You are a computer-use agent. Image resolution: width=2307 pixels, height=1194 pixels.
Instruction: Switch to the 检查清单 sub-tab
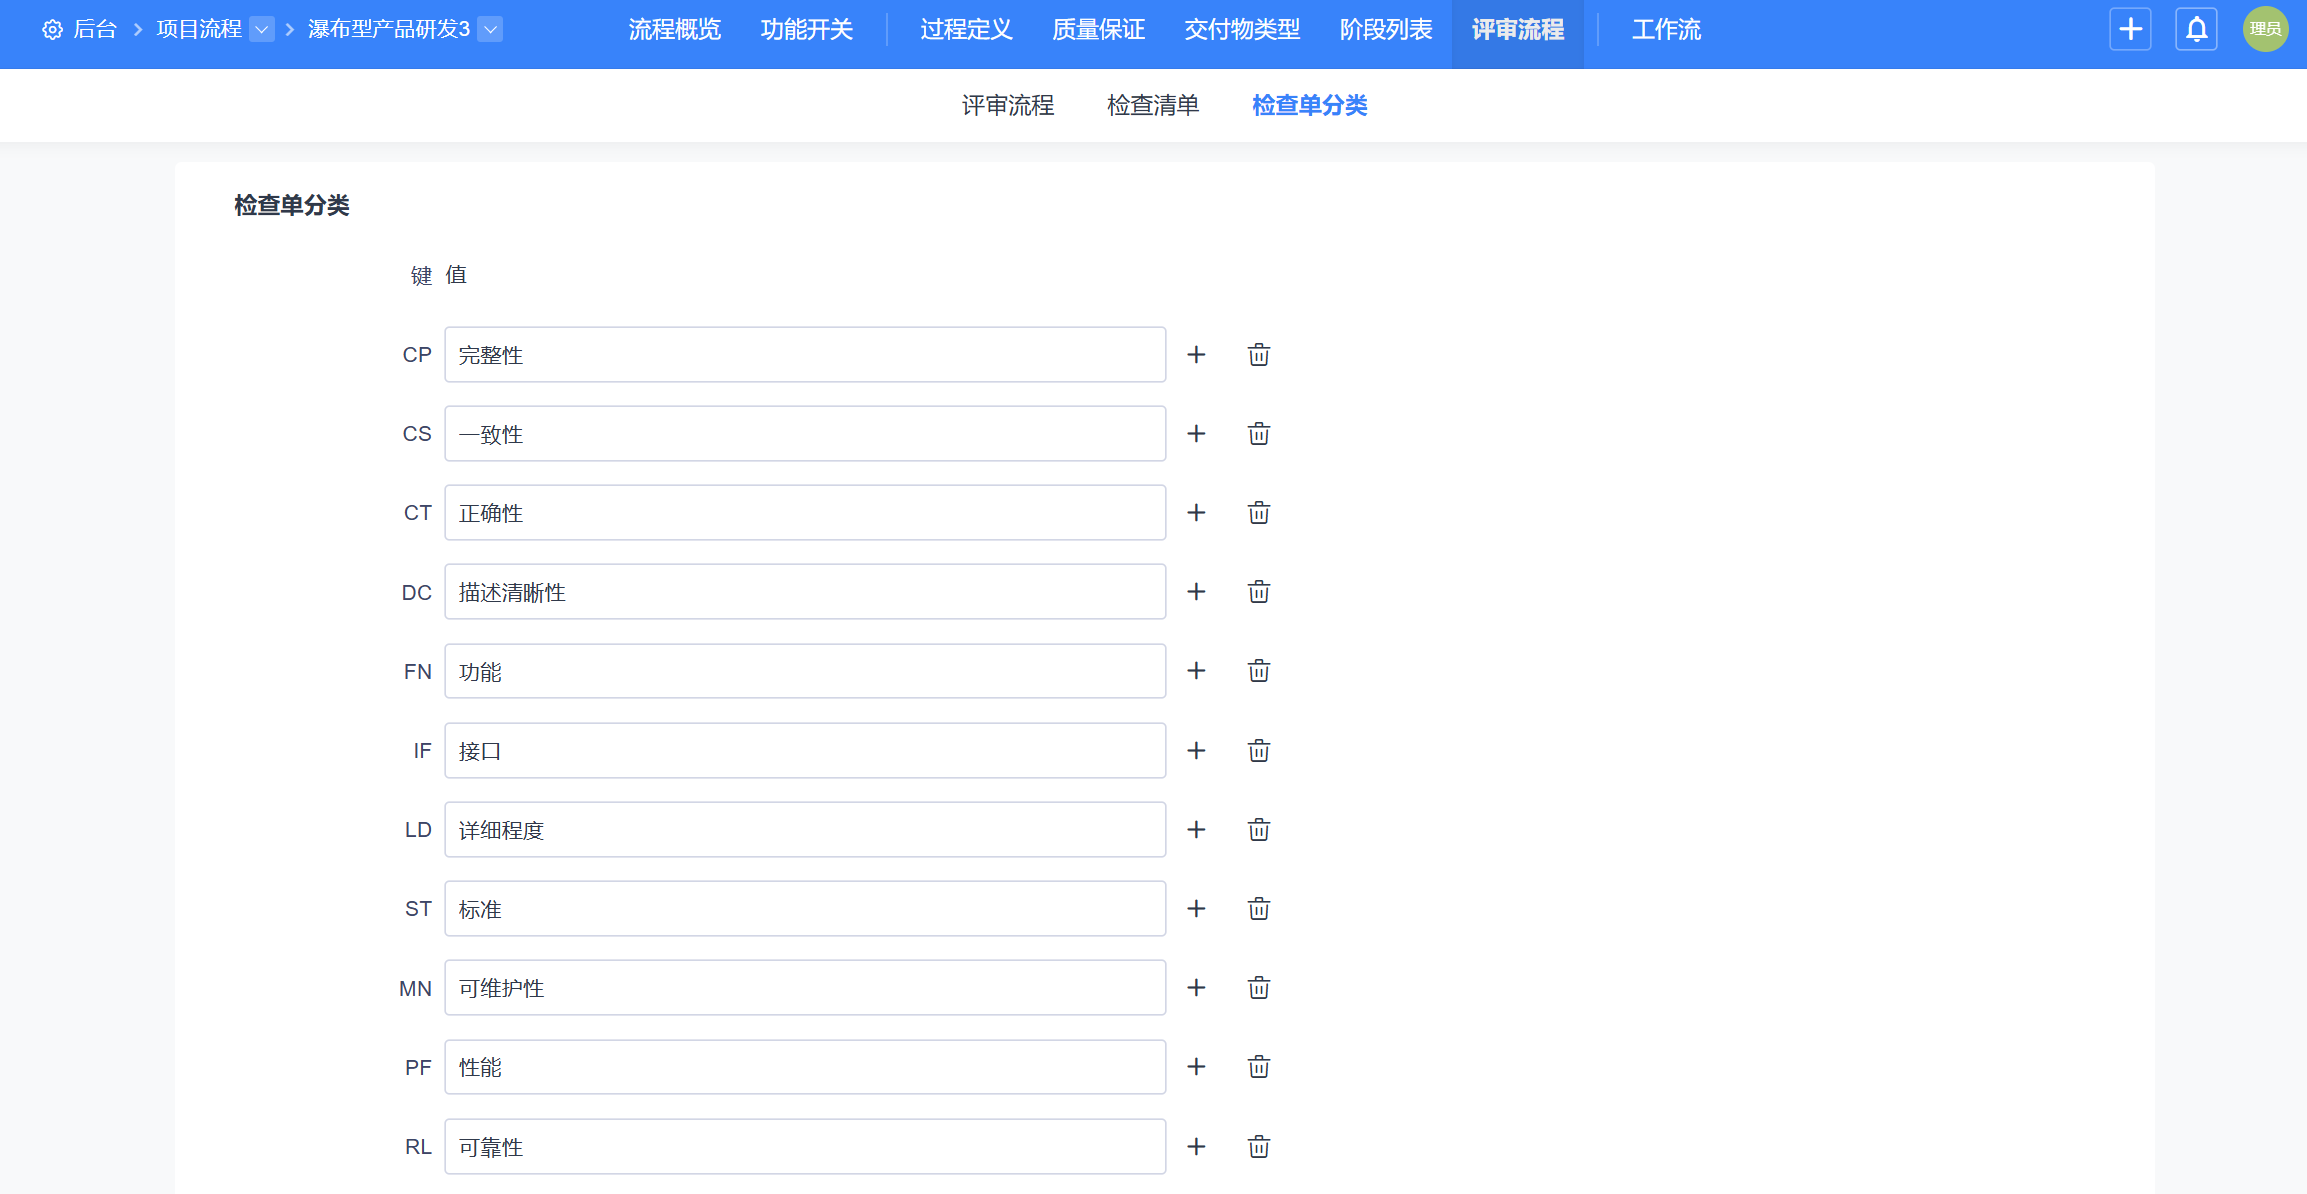coord(1152,105)
